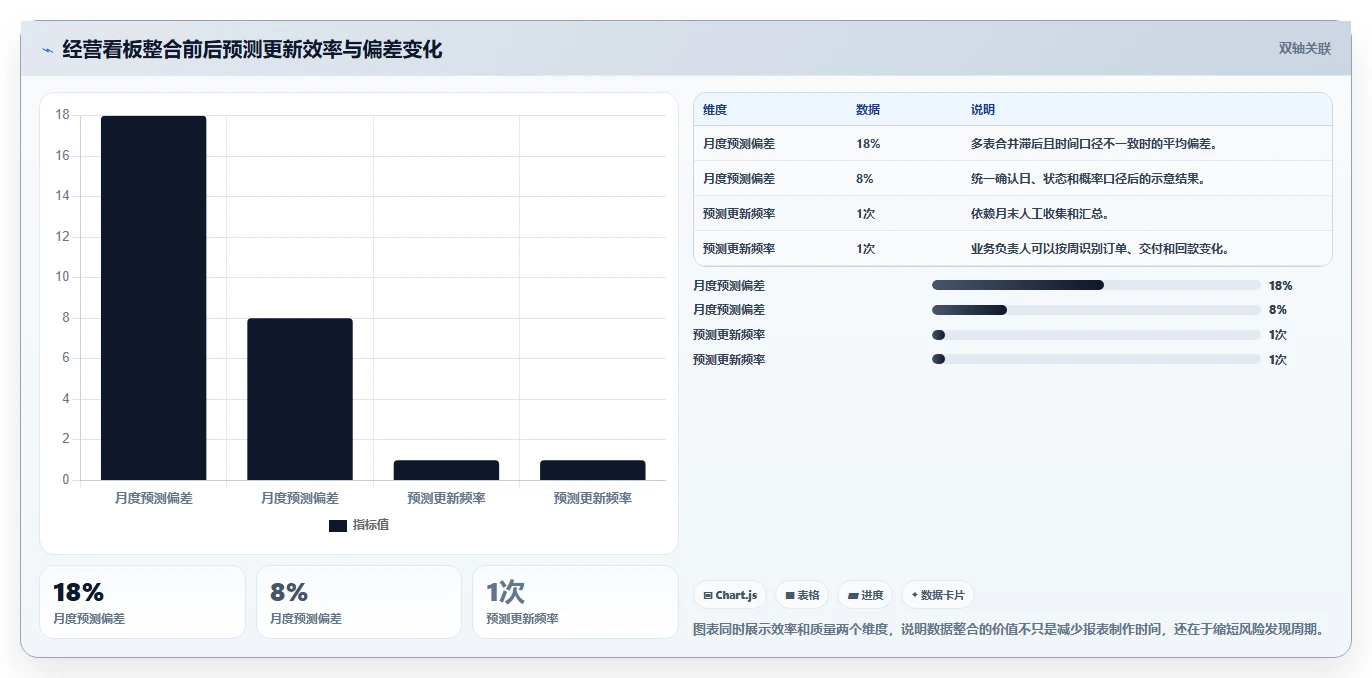Screen dimensions: 1372x678
Task: Click the 1次 cell in the 依赖月末人工收集 row
Action: pyautogui.click(x=866, y=214)
